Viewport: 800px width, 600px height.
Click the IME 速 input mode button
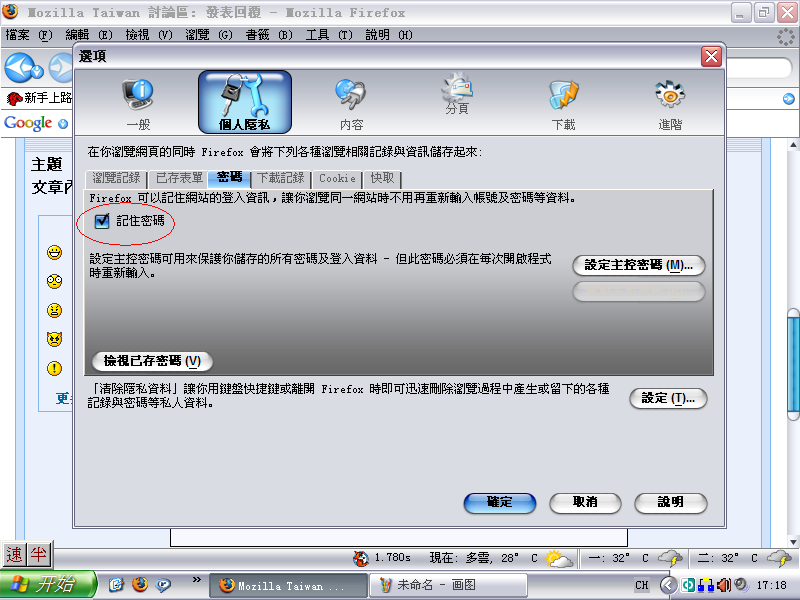(x=14, y=555)
